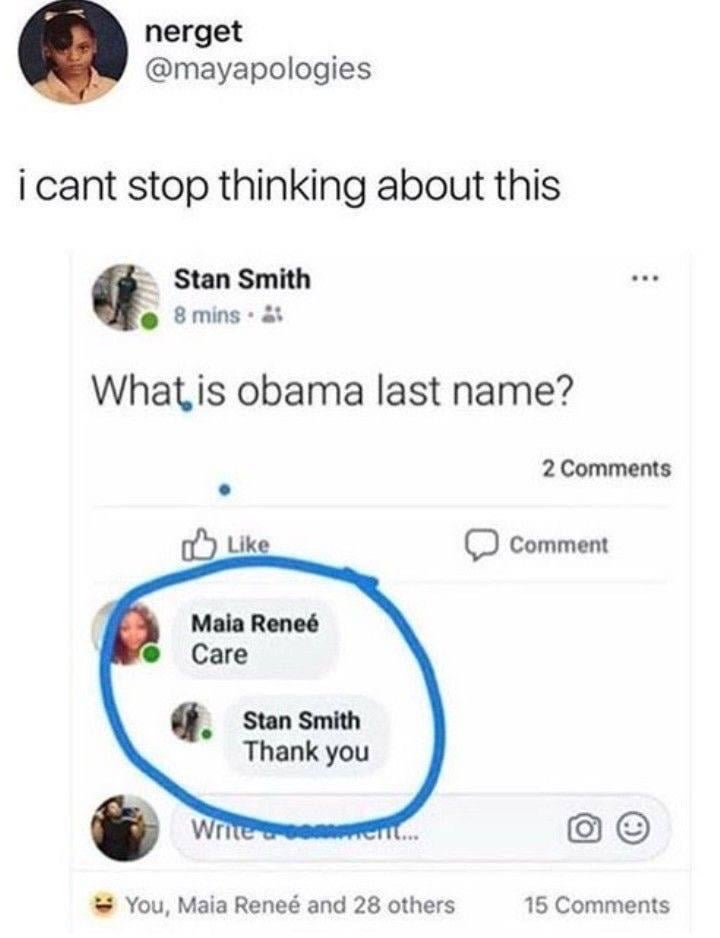Open the @mayapologies handle
This screenshot has height=938, width=720.
[x=258, y=68]
